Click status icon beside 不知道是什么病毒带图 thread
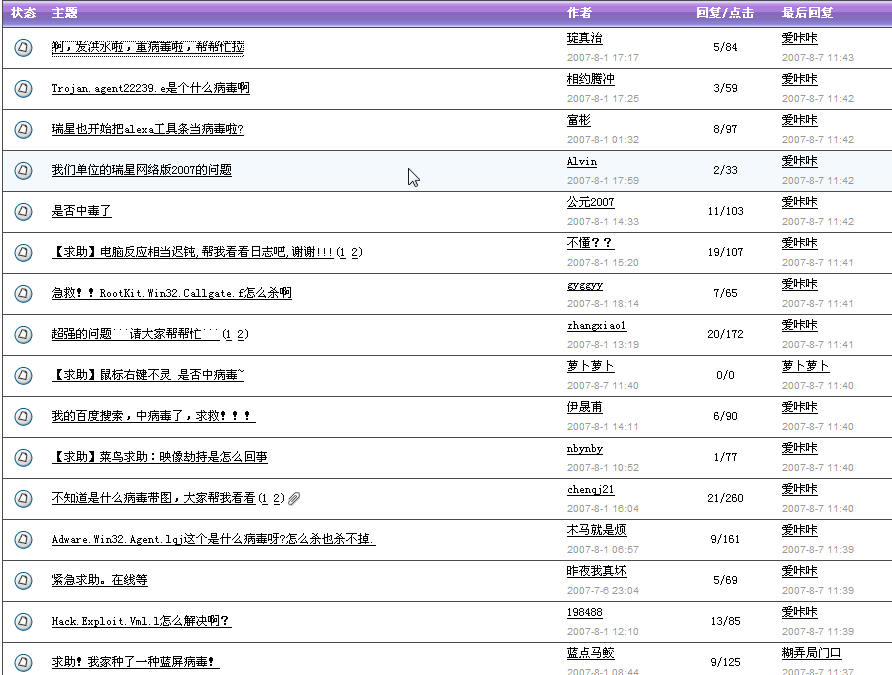 click(x=23, y=498)
